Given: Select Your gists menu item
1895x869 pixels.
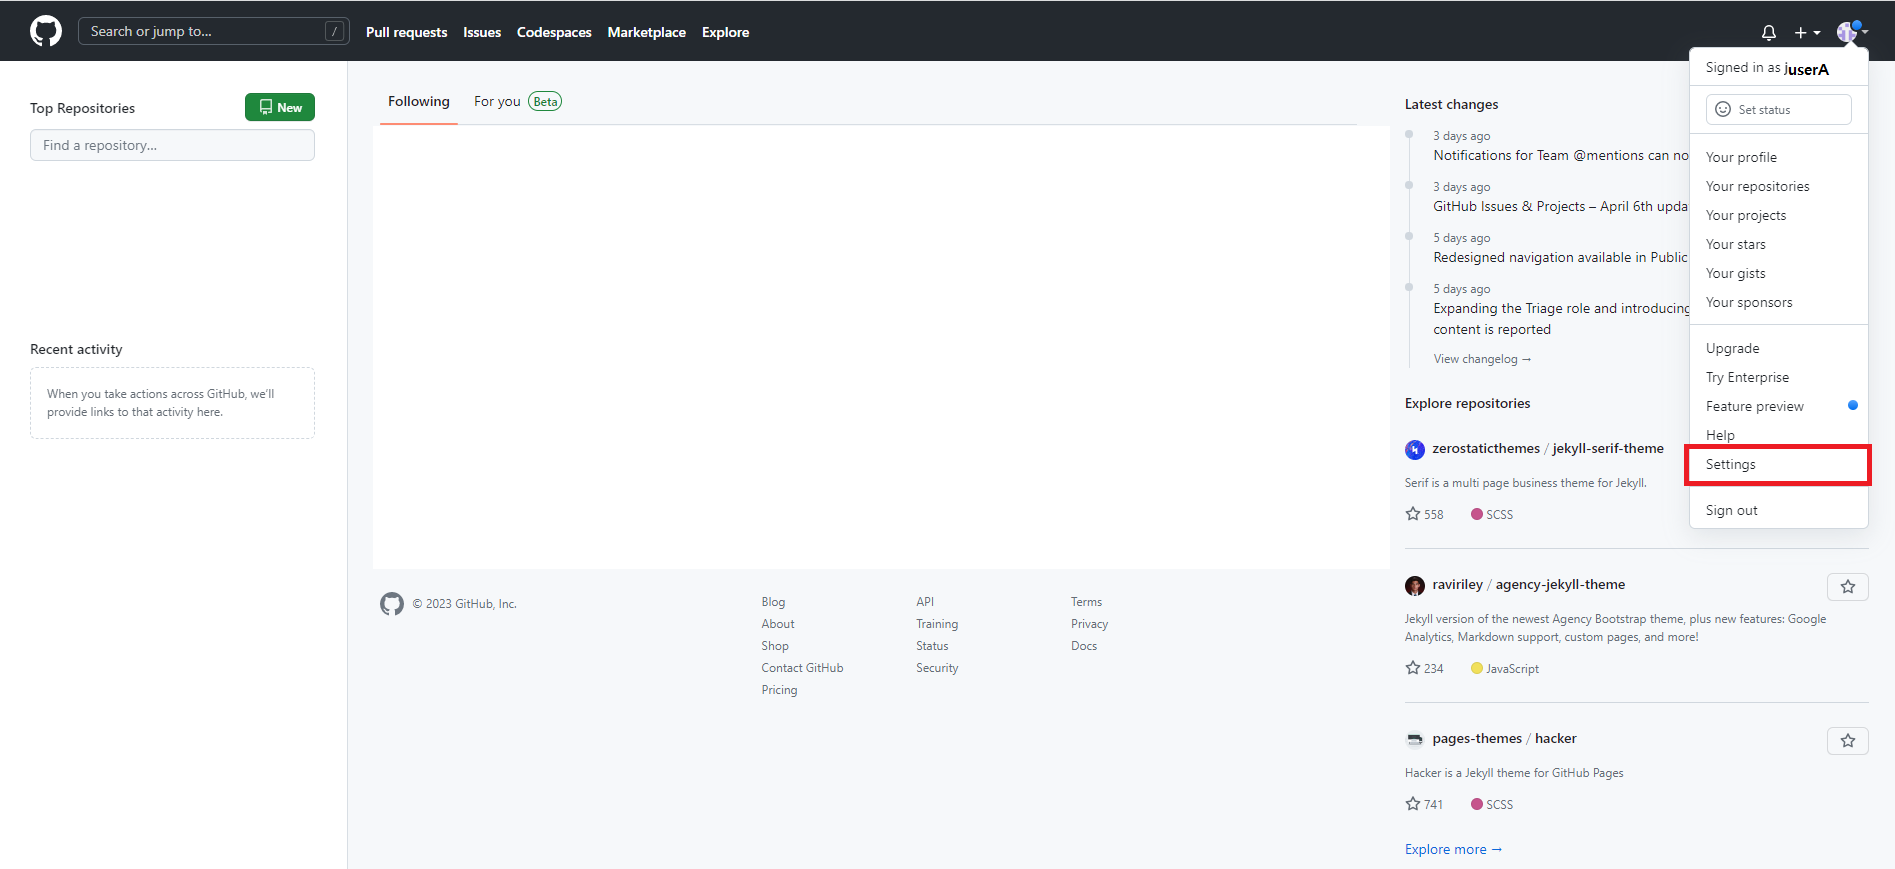Looking at the screenshot, I should [x=1778, y=273].
